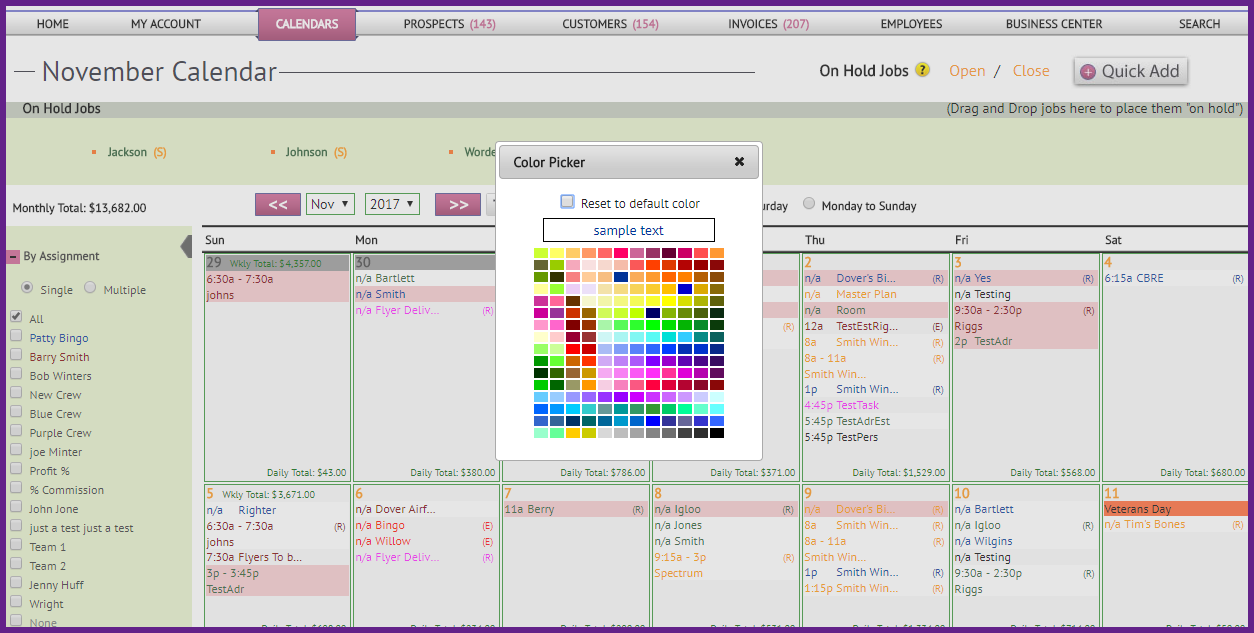
Task: Go to the previous month
Action: click(278, 204)
